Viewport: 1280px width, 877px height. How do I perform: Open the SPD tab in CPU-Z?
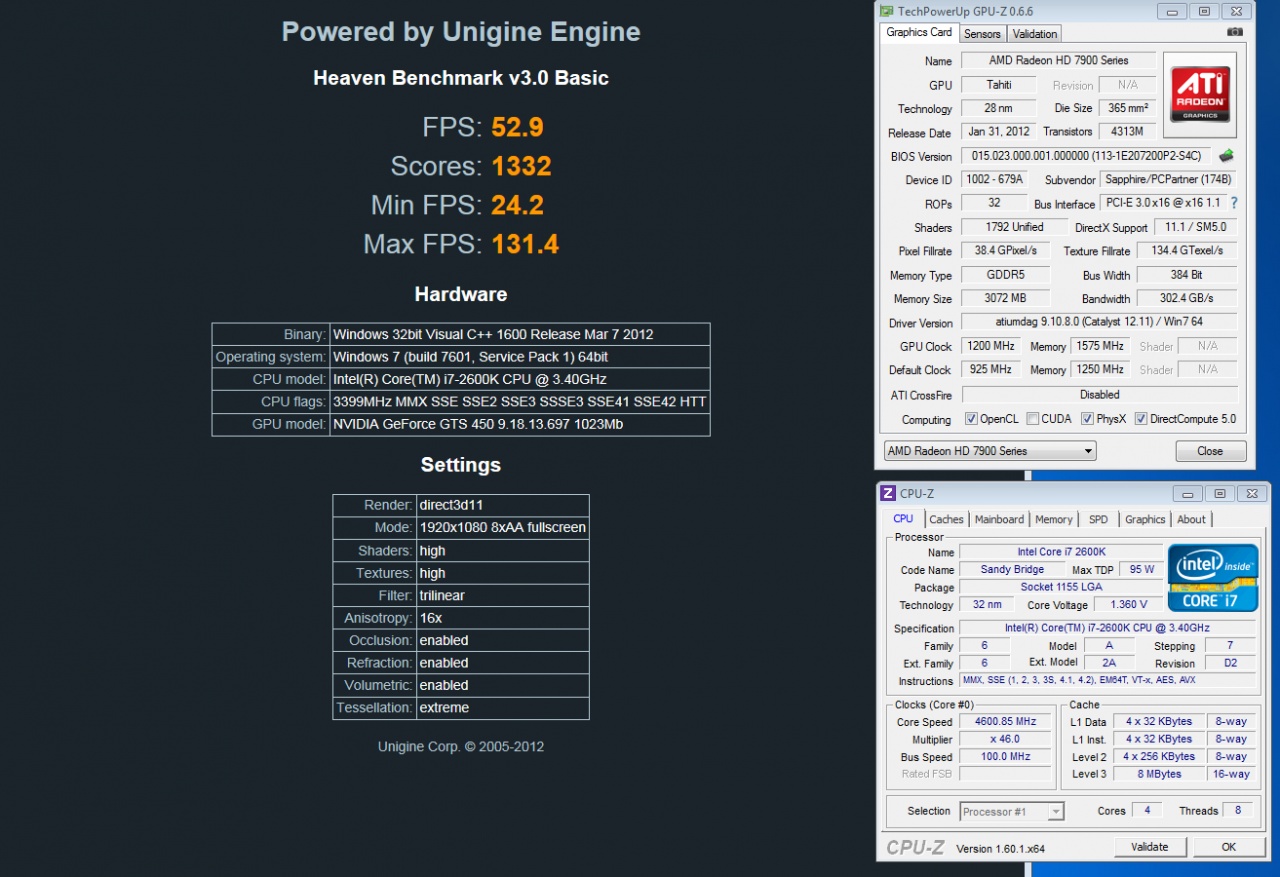(x=1098, y=519)
